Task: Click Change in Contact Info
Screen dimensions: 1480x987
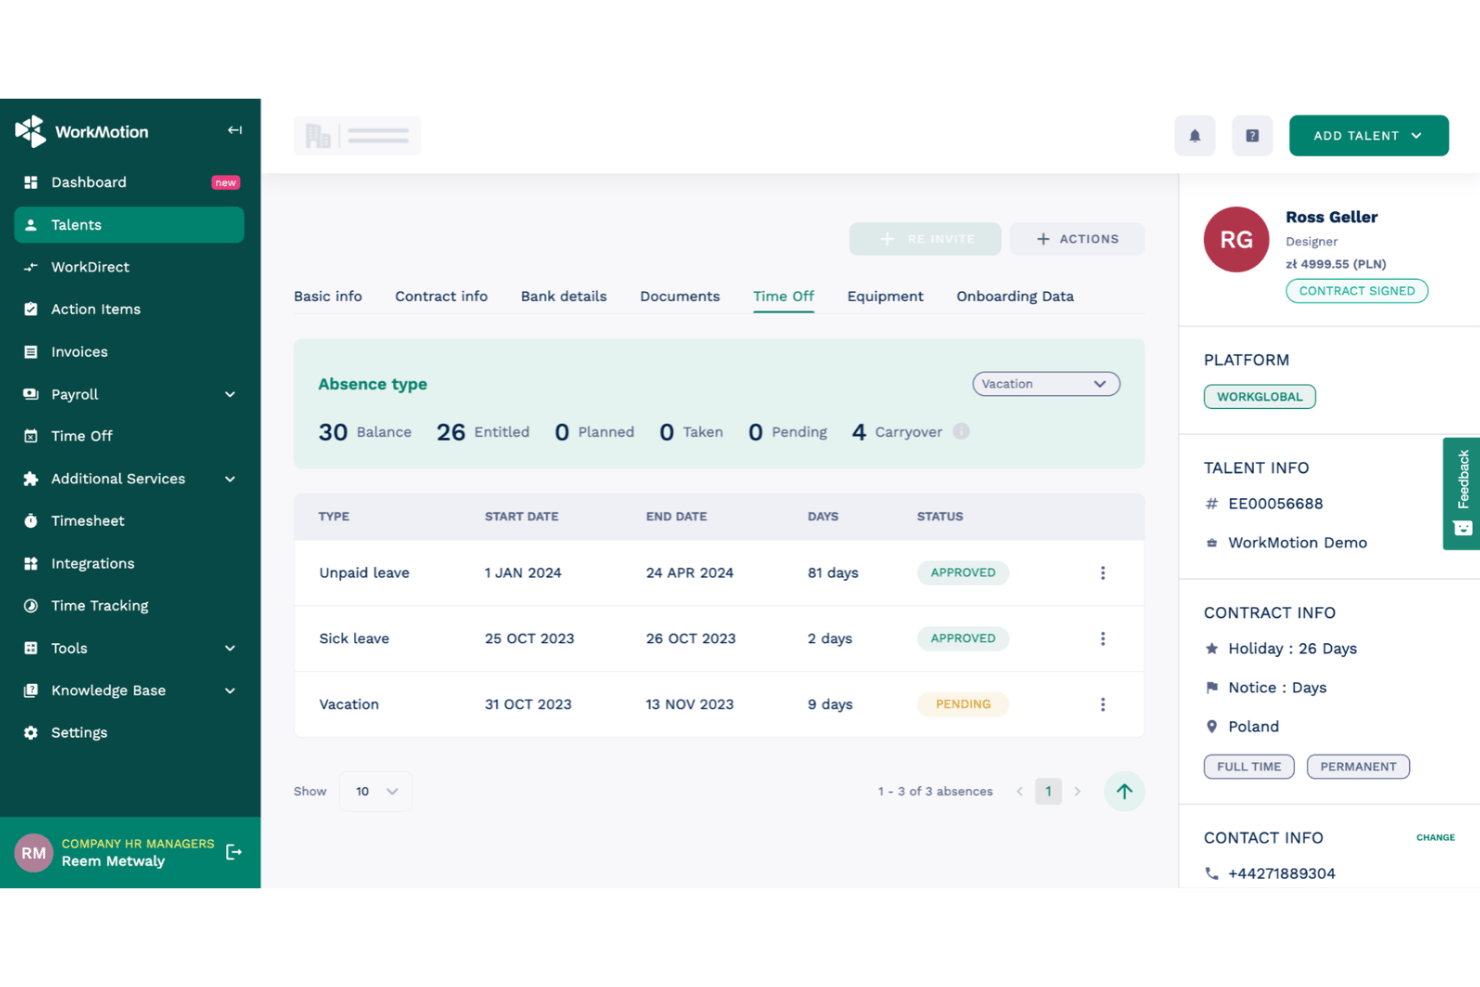Action: click(1435, 837)
